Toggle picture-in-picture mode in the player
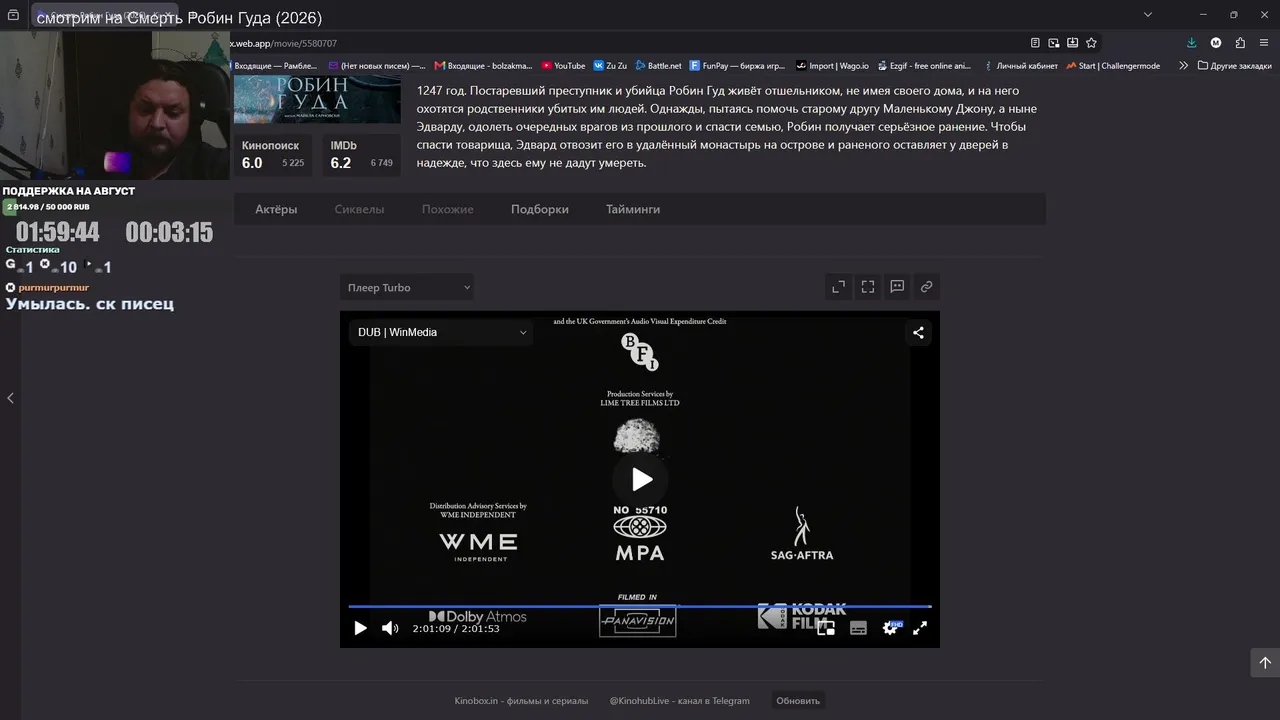 (x=826, y=628)
